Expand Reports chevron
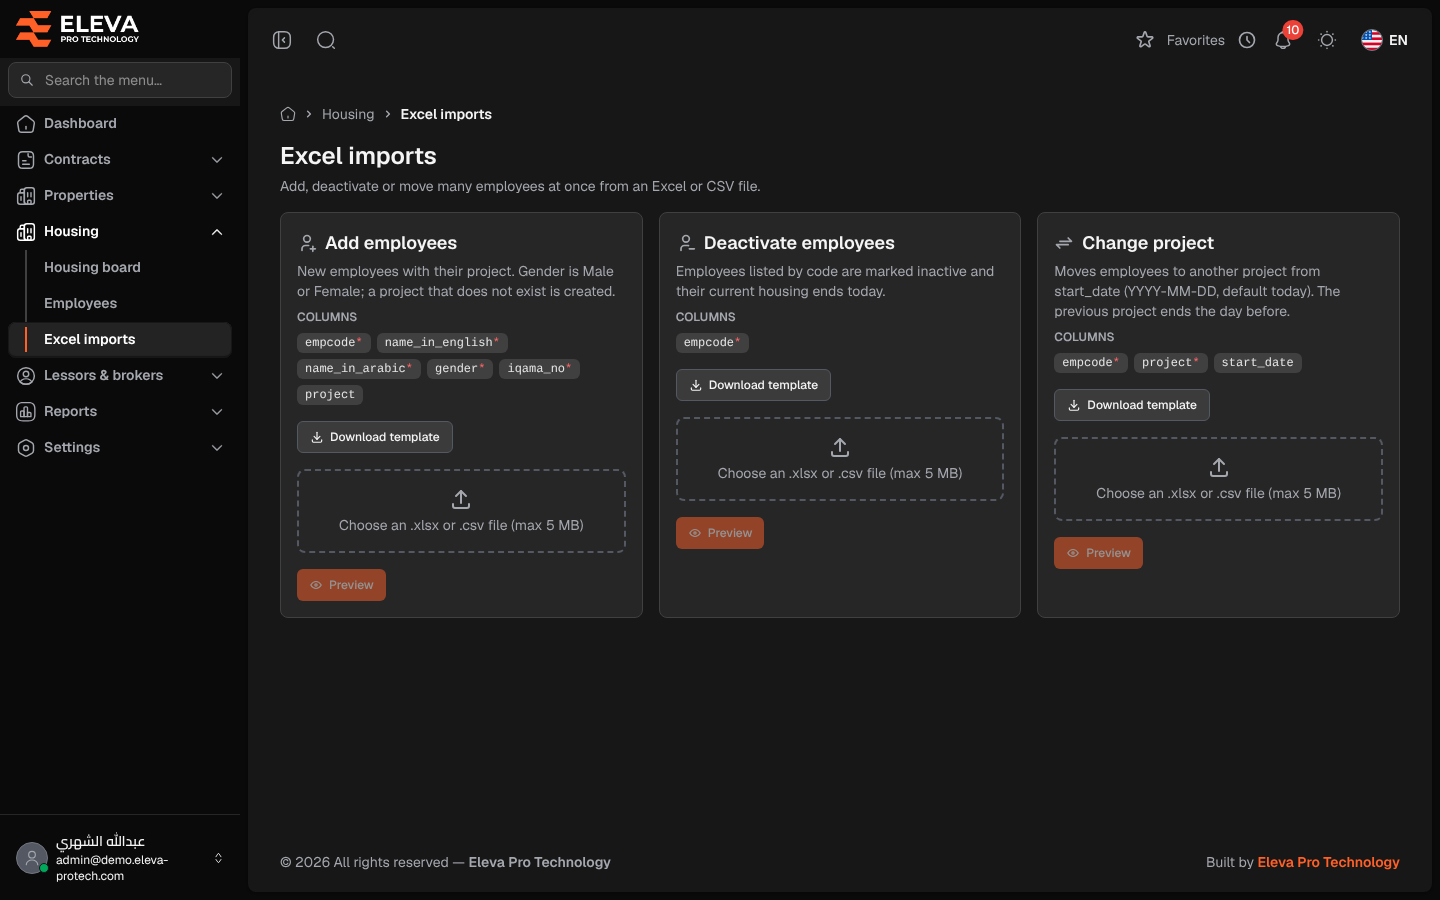 click(x=217, y=412)
